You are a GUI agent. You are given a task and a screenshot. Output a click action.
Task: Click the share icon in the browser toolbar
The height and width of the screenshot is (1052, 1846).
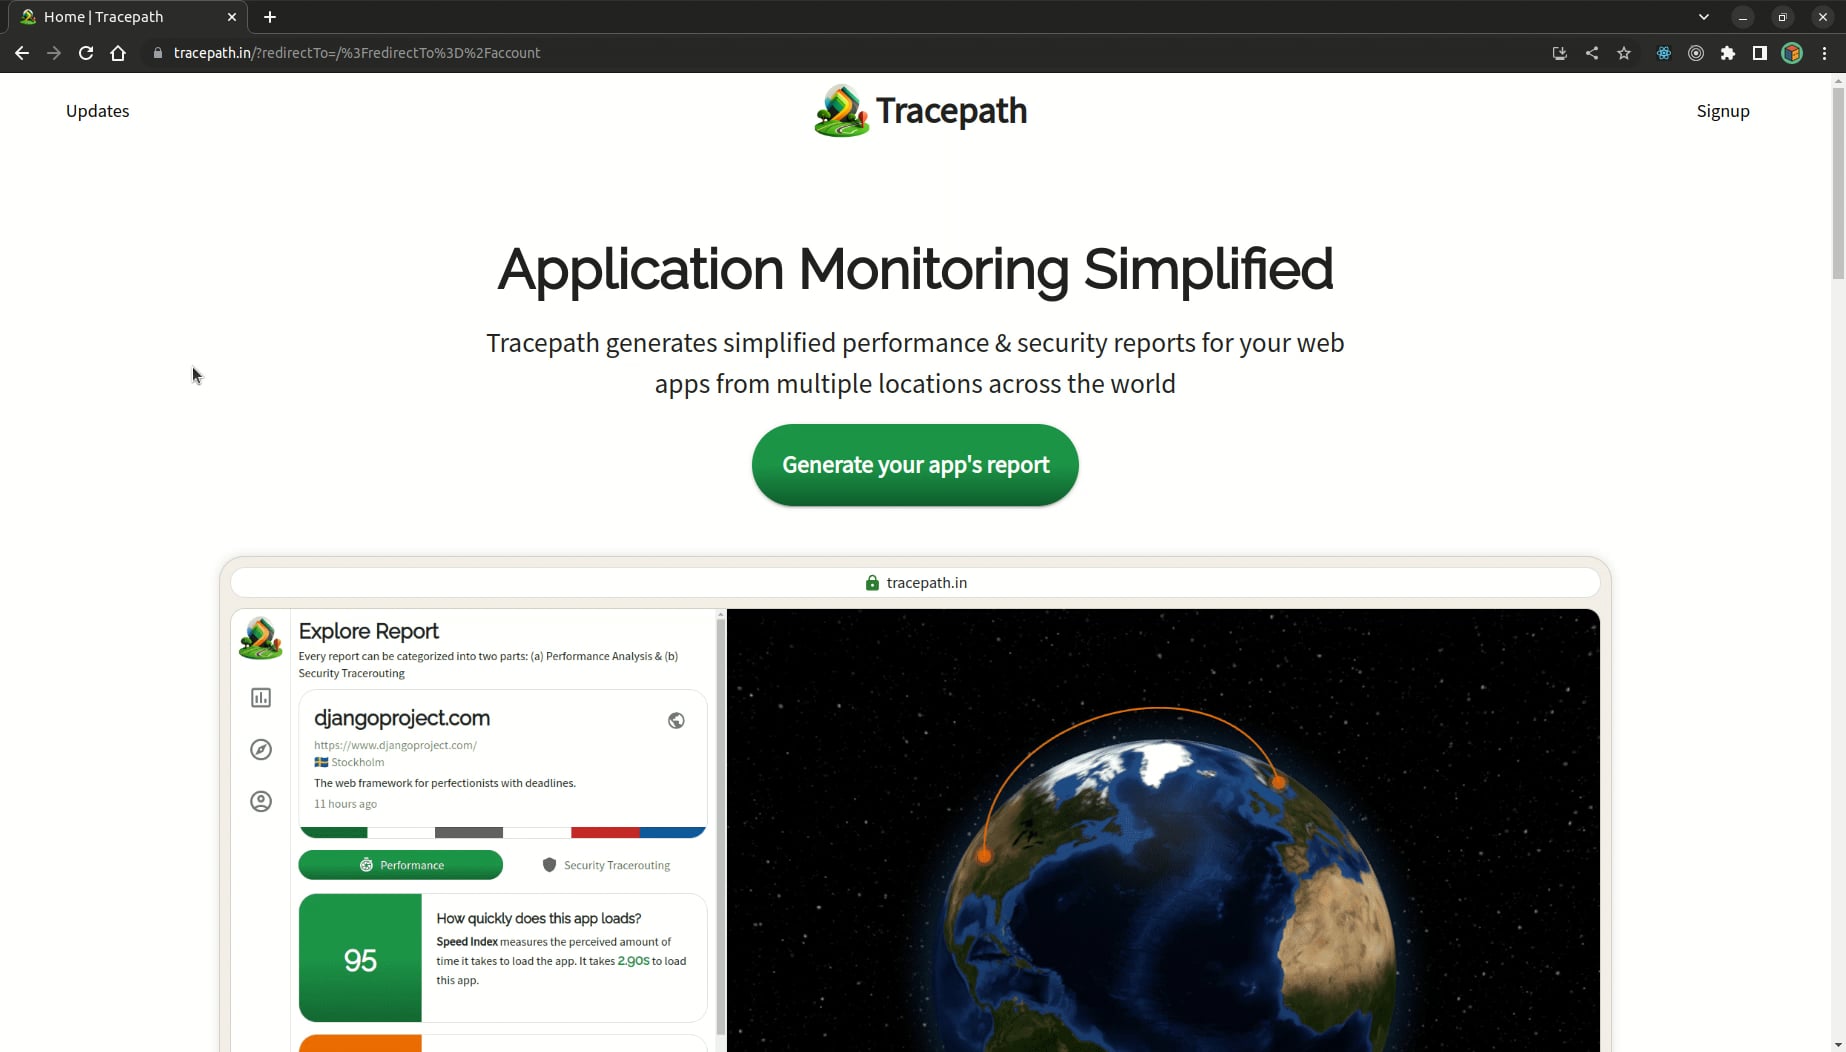(1592, 53)
